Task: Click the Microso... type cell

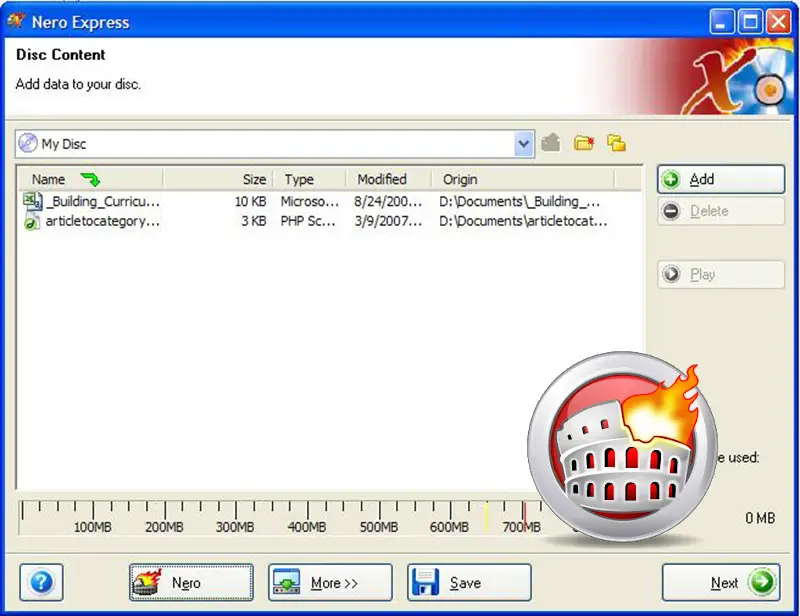Action: point(309,202)
